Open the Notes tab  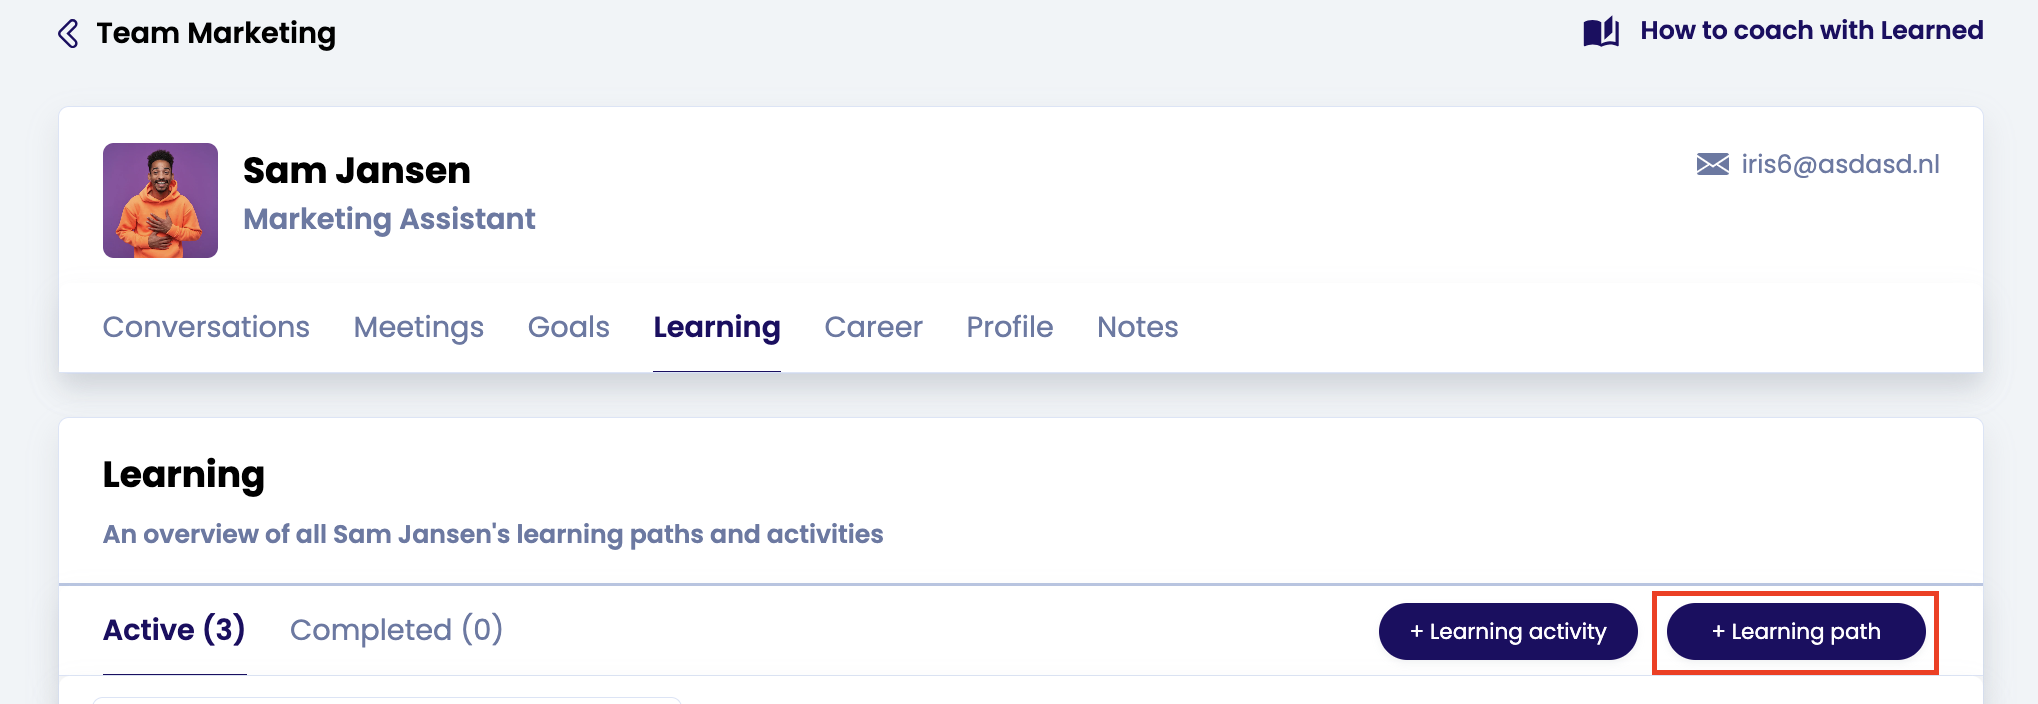1137,327
